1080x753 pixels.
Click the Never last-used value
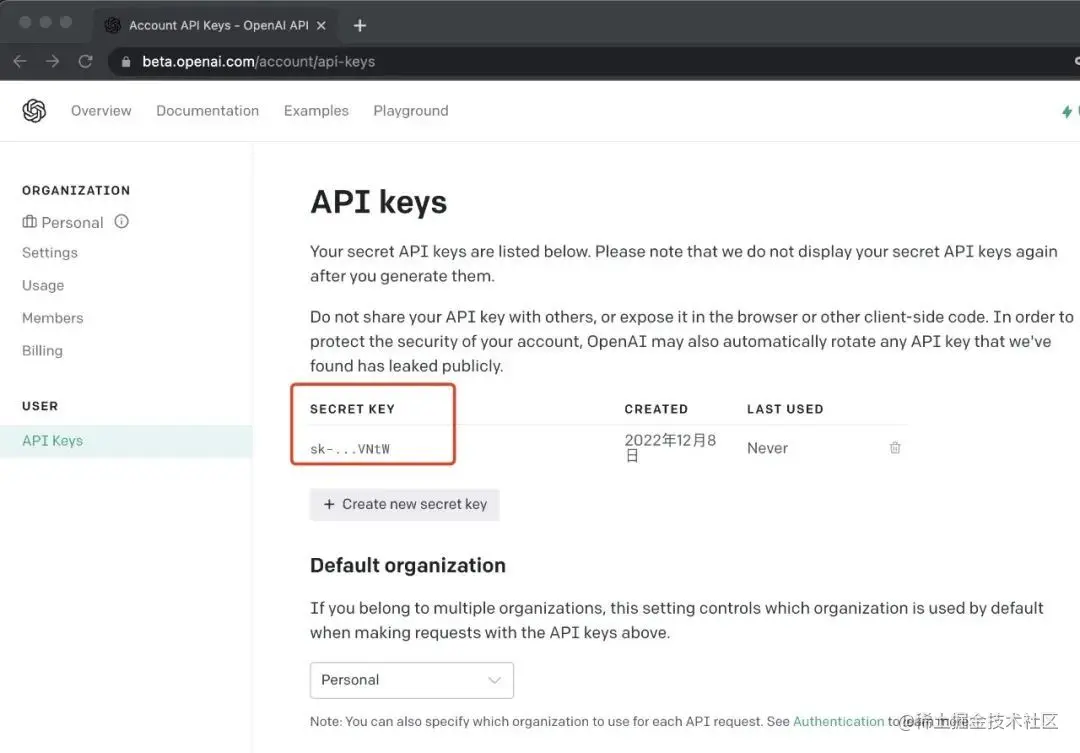(x=767, y=448)
